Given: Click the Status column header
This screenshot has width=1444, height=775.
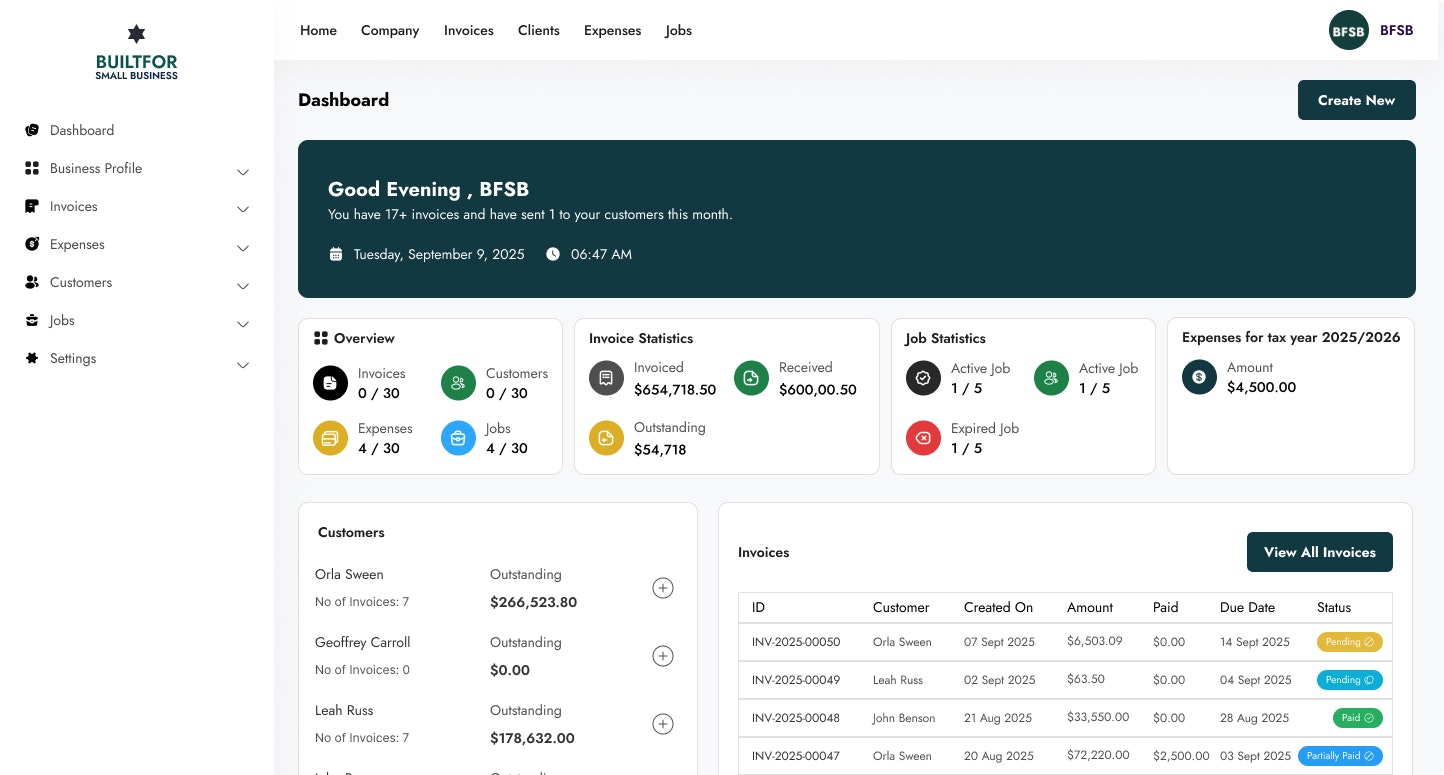Looking at the screenshot, I should coord(1334,607).
